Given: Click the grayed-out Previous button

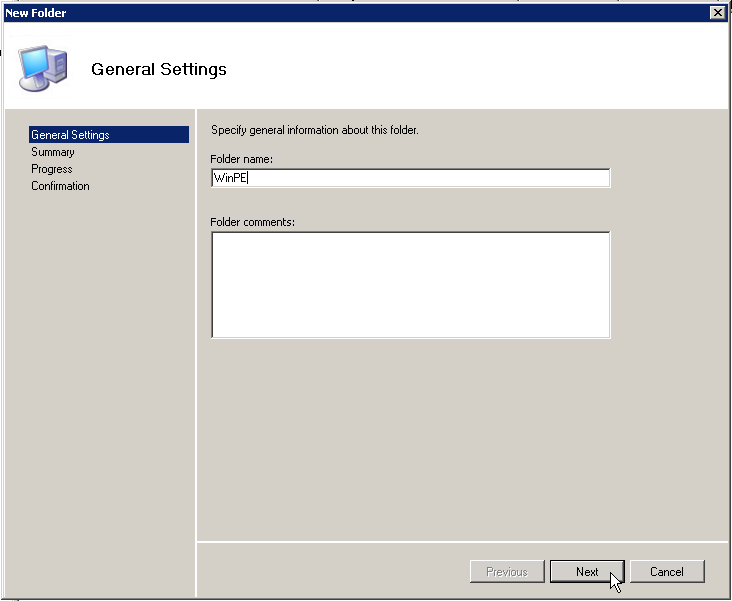Looking at the screenshot, I should (507, 572).
